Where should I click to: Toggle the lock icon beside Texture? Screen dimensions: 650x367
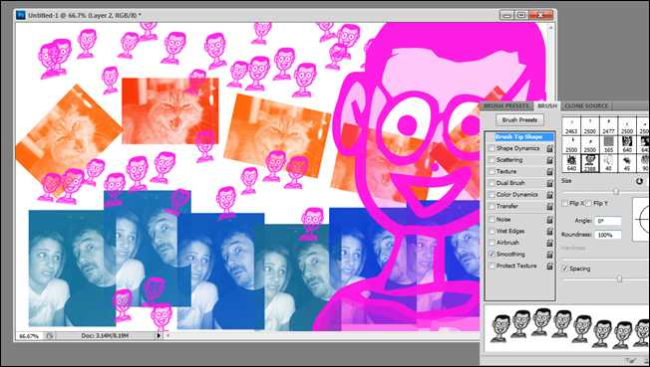coord(550,172)
